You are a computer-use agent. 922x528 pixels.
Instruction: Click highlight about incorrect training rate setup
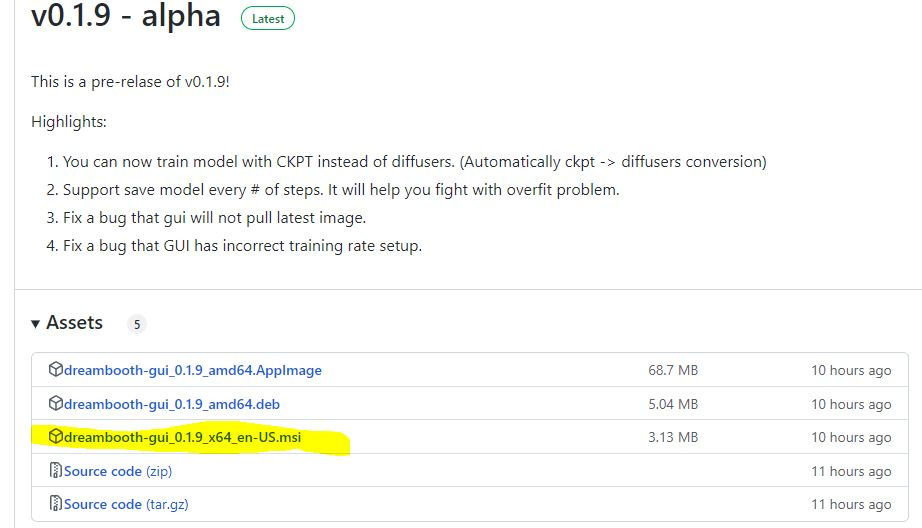[242, 246]
